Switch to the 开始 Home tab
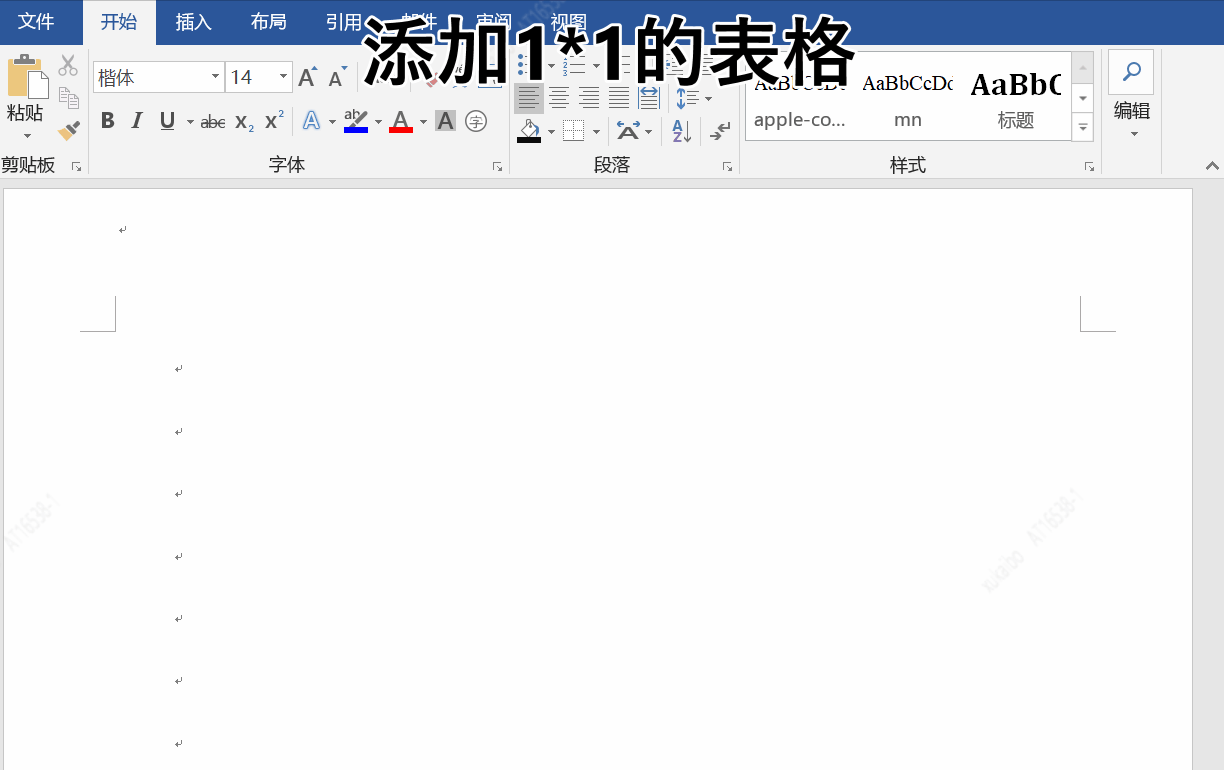The height and width of the screenshot is (770, 1224). tap(119, 22)
